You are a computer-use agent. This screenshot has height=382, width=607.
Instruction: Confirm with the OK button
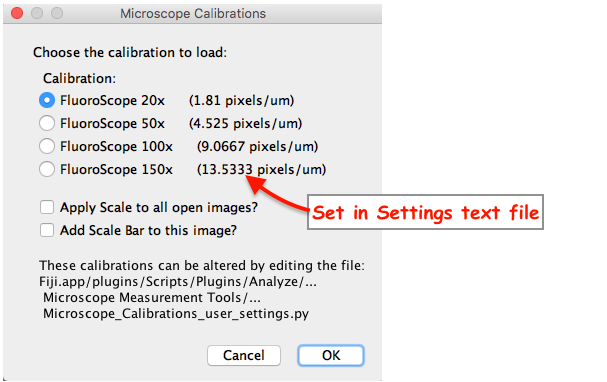[x=331, y=355]
